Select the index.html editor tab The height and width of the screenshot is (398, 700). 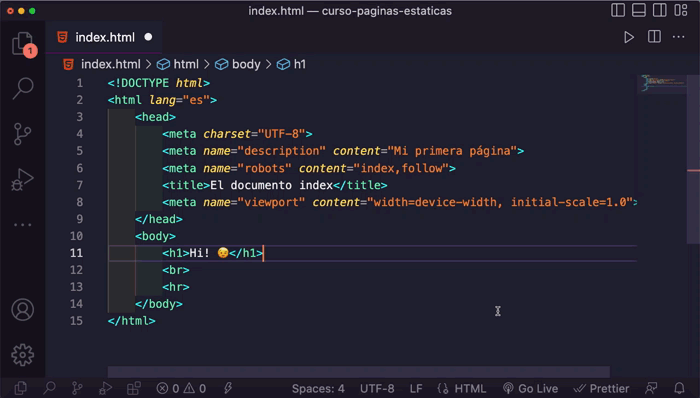(x=104, y=37)
